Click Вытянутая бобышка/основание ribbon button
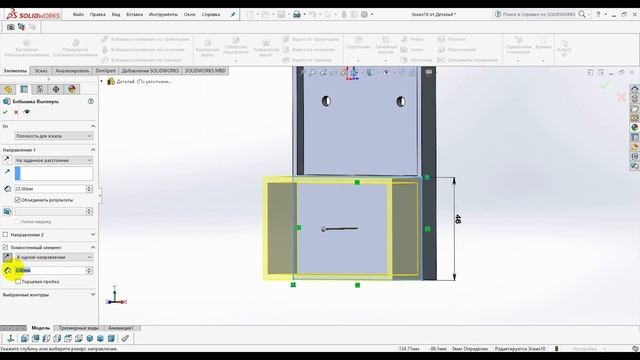This screenshot has height=360, width=640. pos(27,48)
